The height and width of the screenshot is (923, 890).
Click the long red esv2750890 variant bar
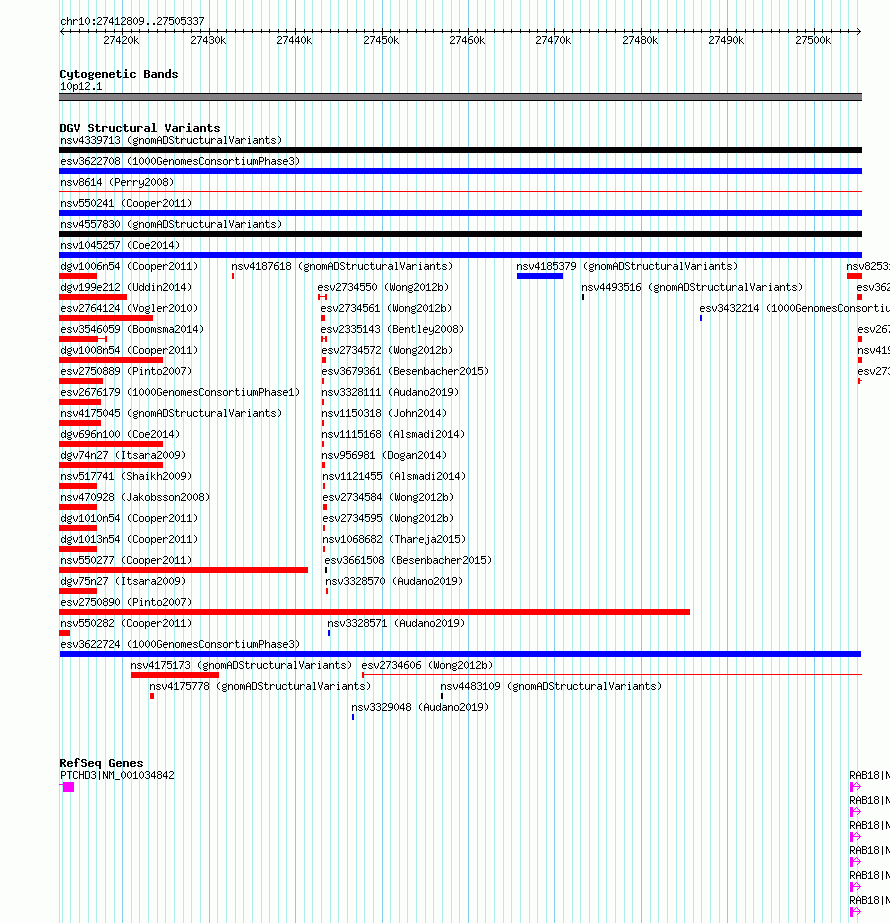point(374,612)
